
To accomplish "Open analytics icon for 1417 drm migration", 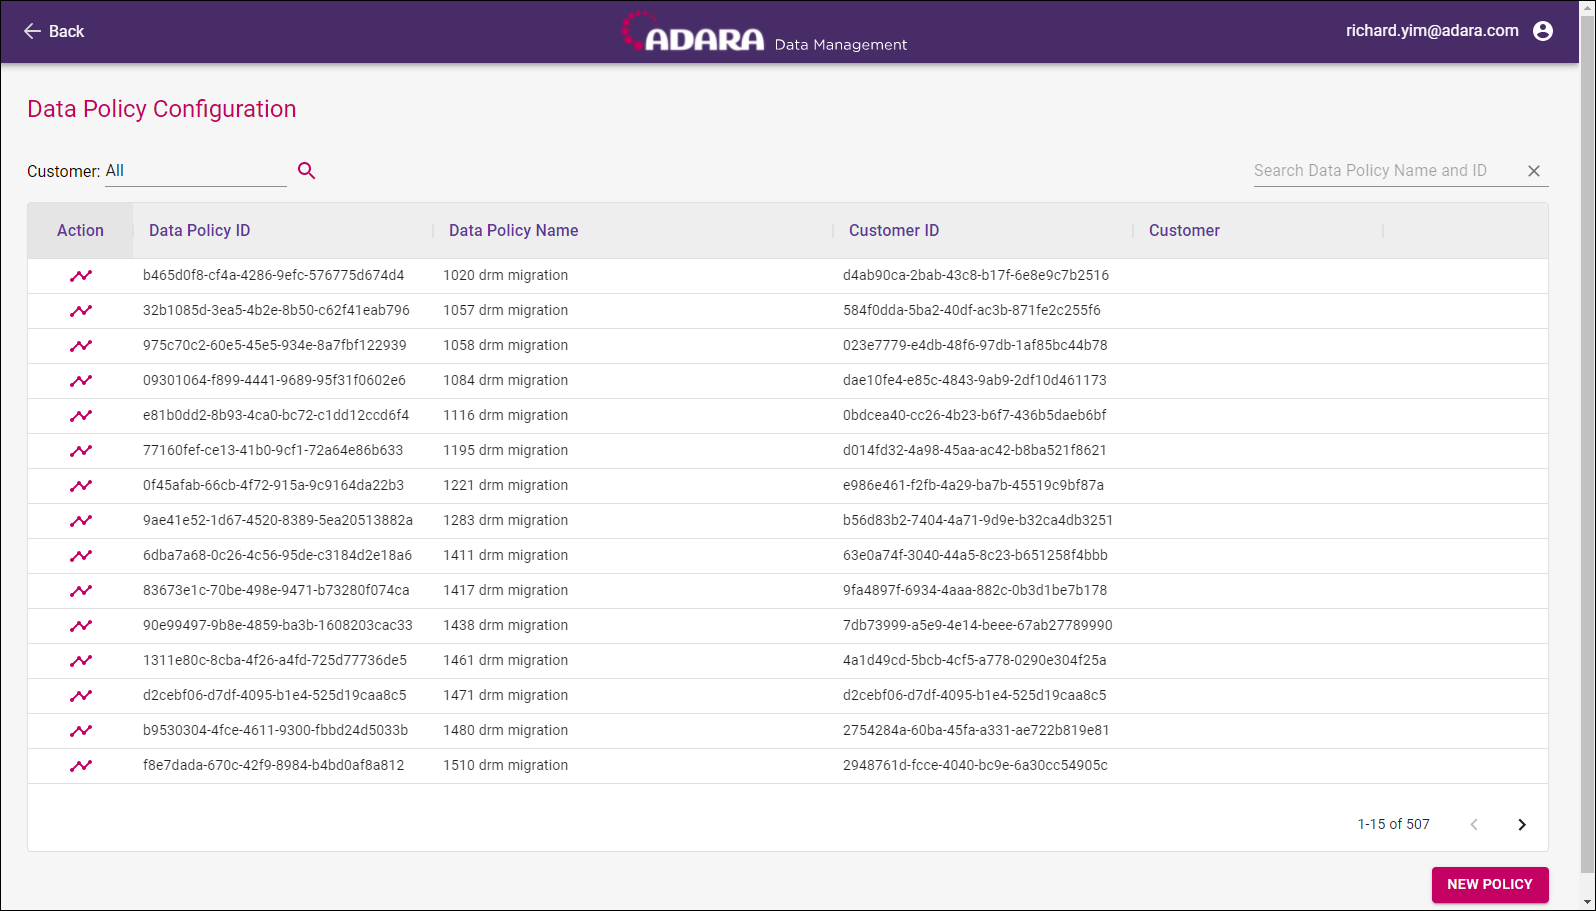I will click(x=81, y=591).
